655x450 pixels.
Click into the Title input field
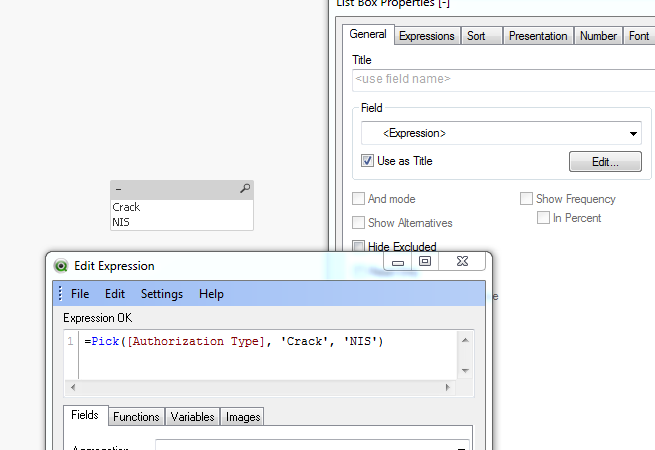coord(504,79)
